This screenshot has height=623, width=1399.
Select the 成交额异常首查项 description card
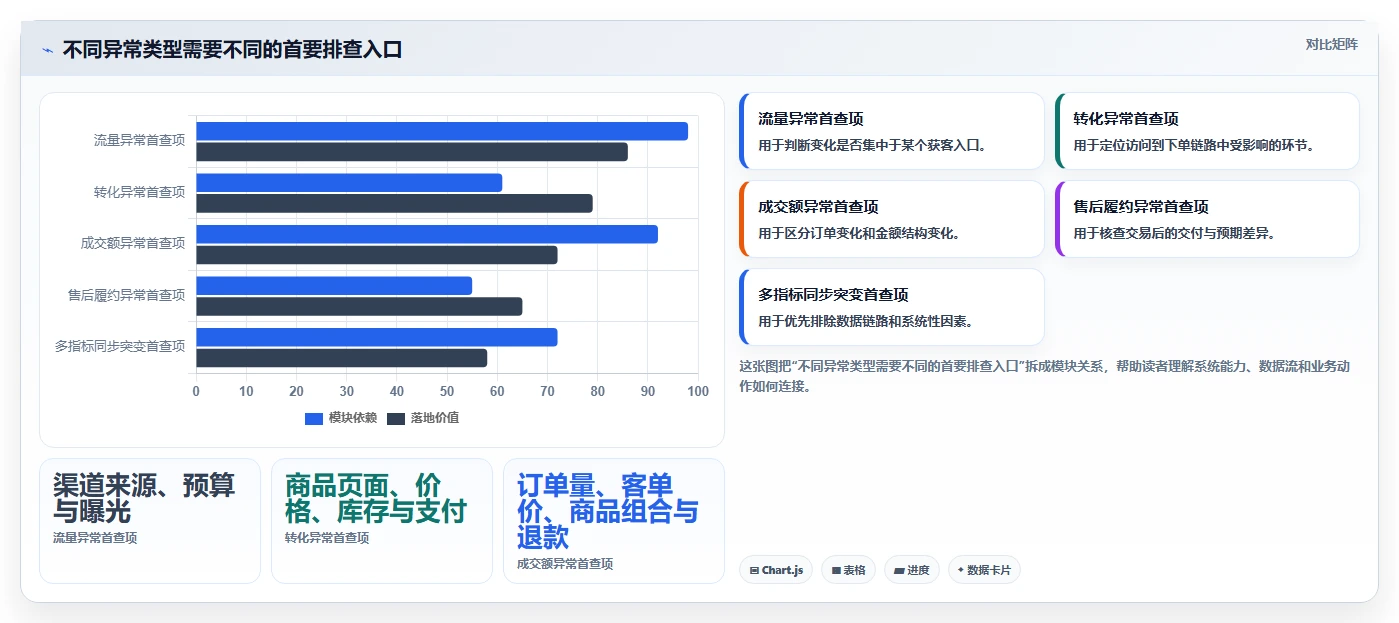[891, 219]
